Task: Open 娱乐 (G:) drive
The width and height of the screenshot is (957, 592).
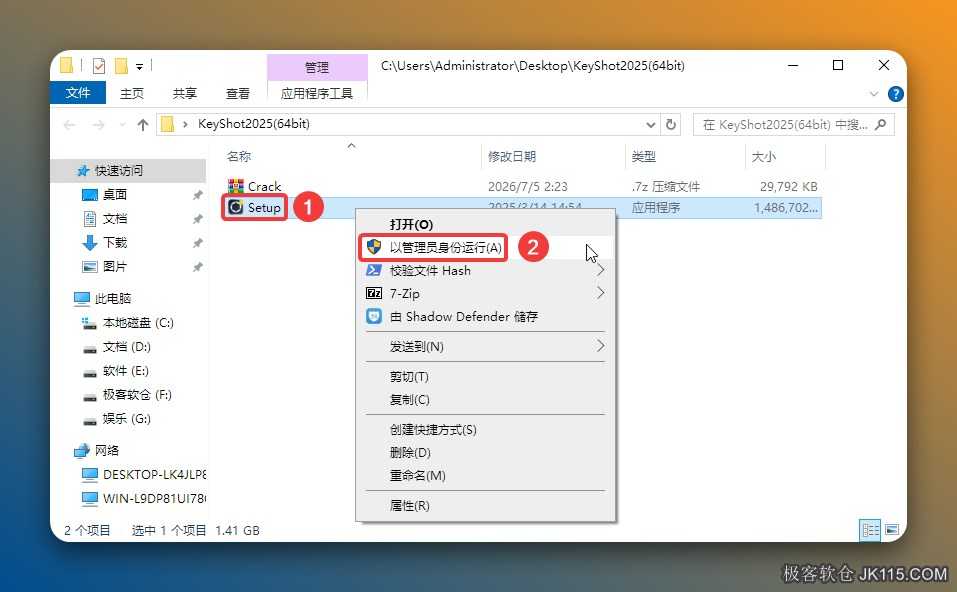Action: (x=126, y=419)
